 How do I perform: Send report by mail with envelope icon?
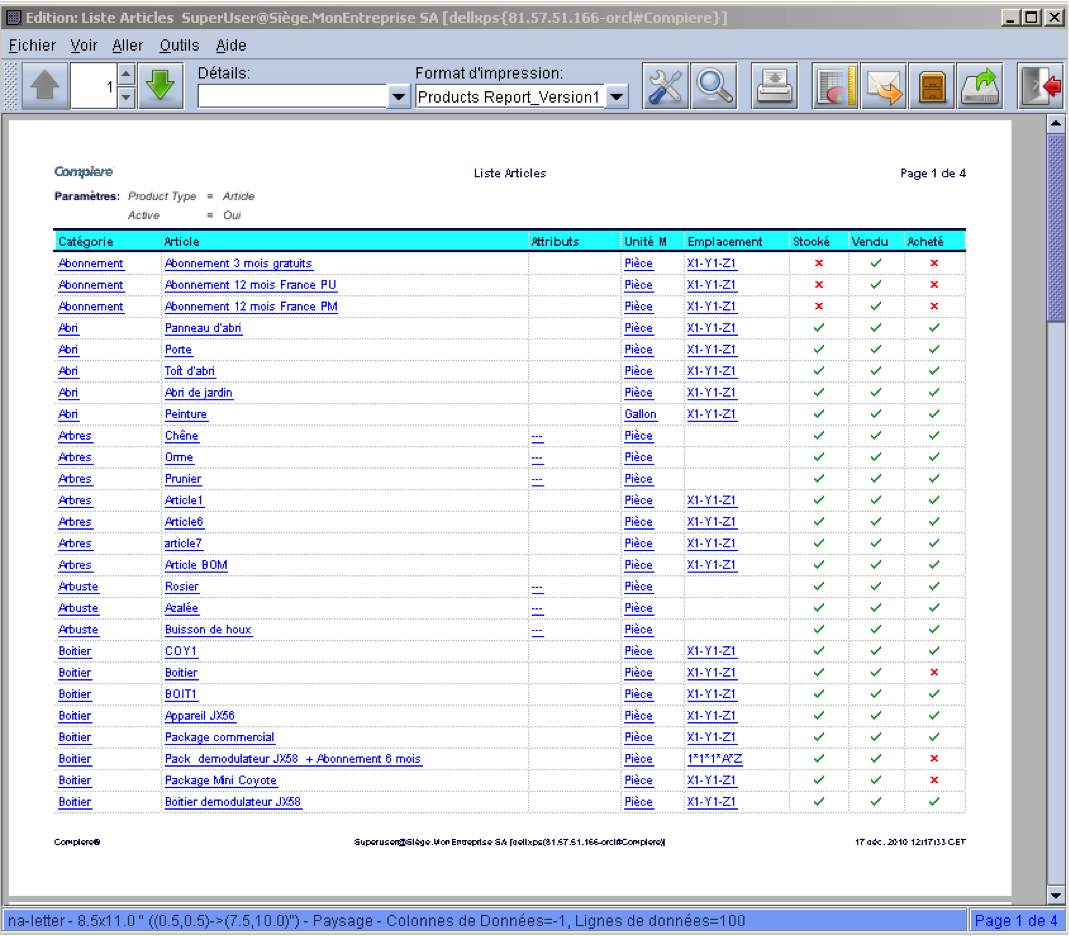[884, 86]
